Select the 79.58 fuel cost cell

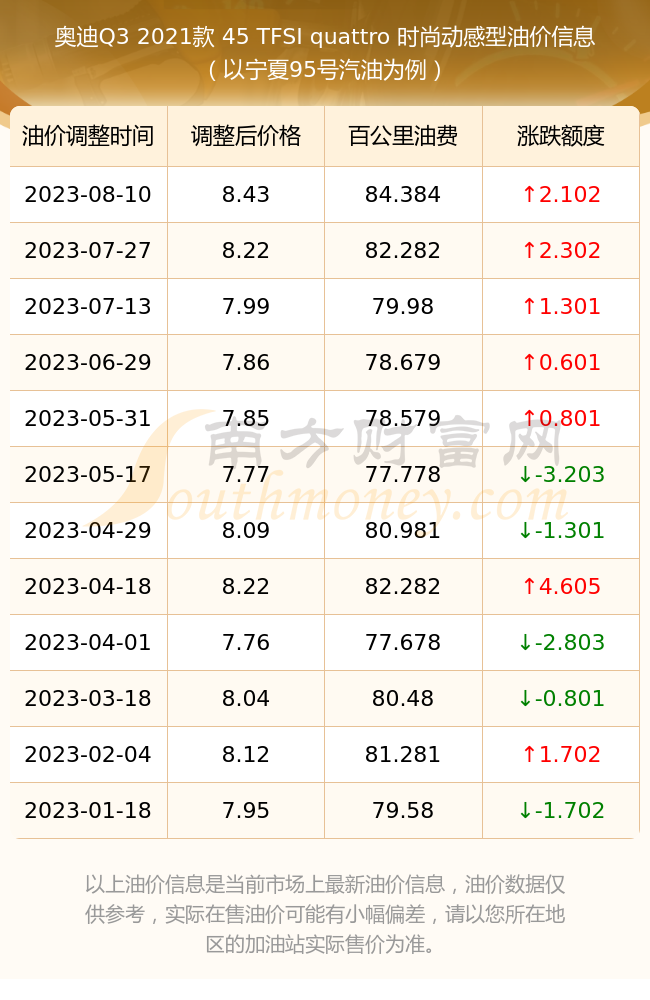click(403, 811)
